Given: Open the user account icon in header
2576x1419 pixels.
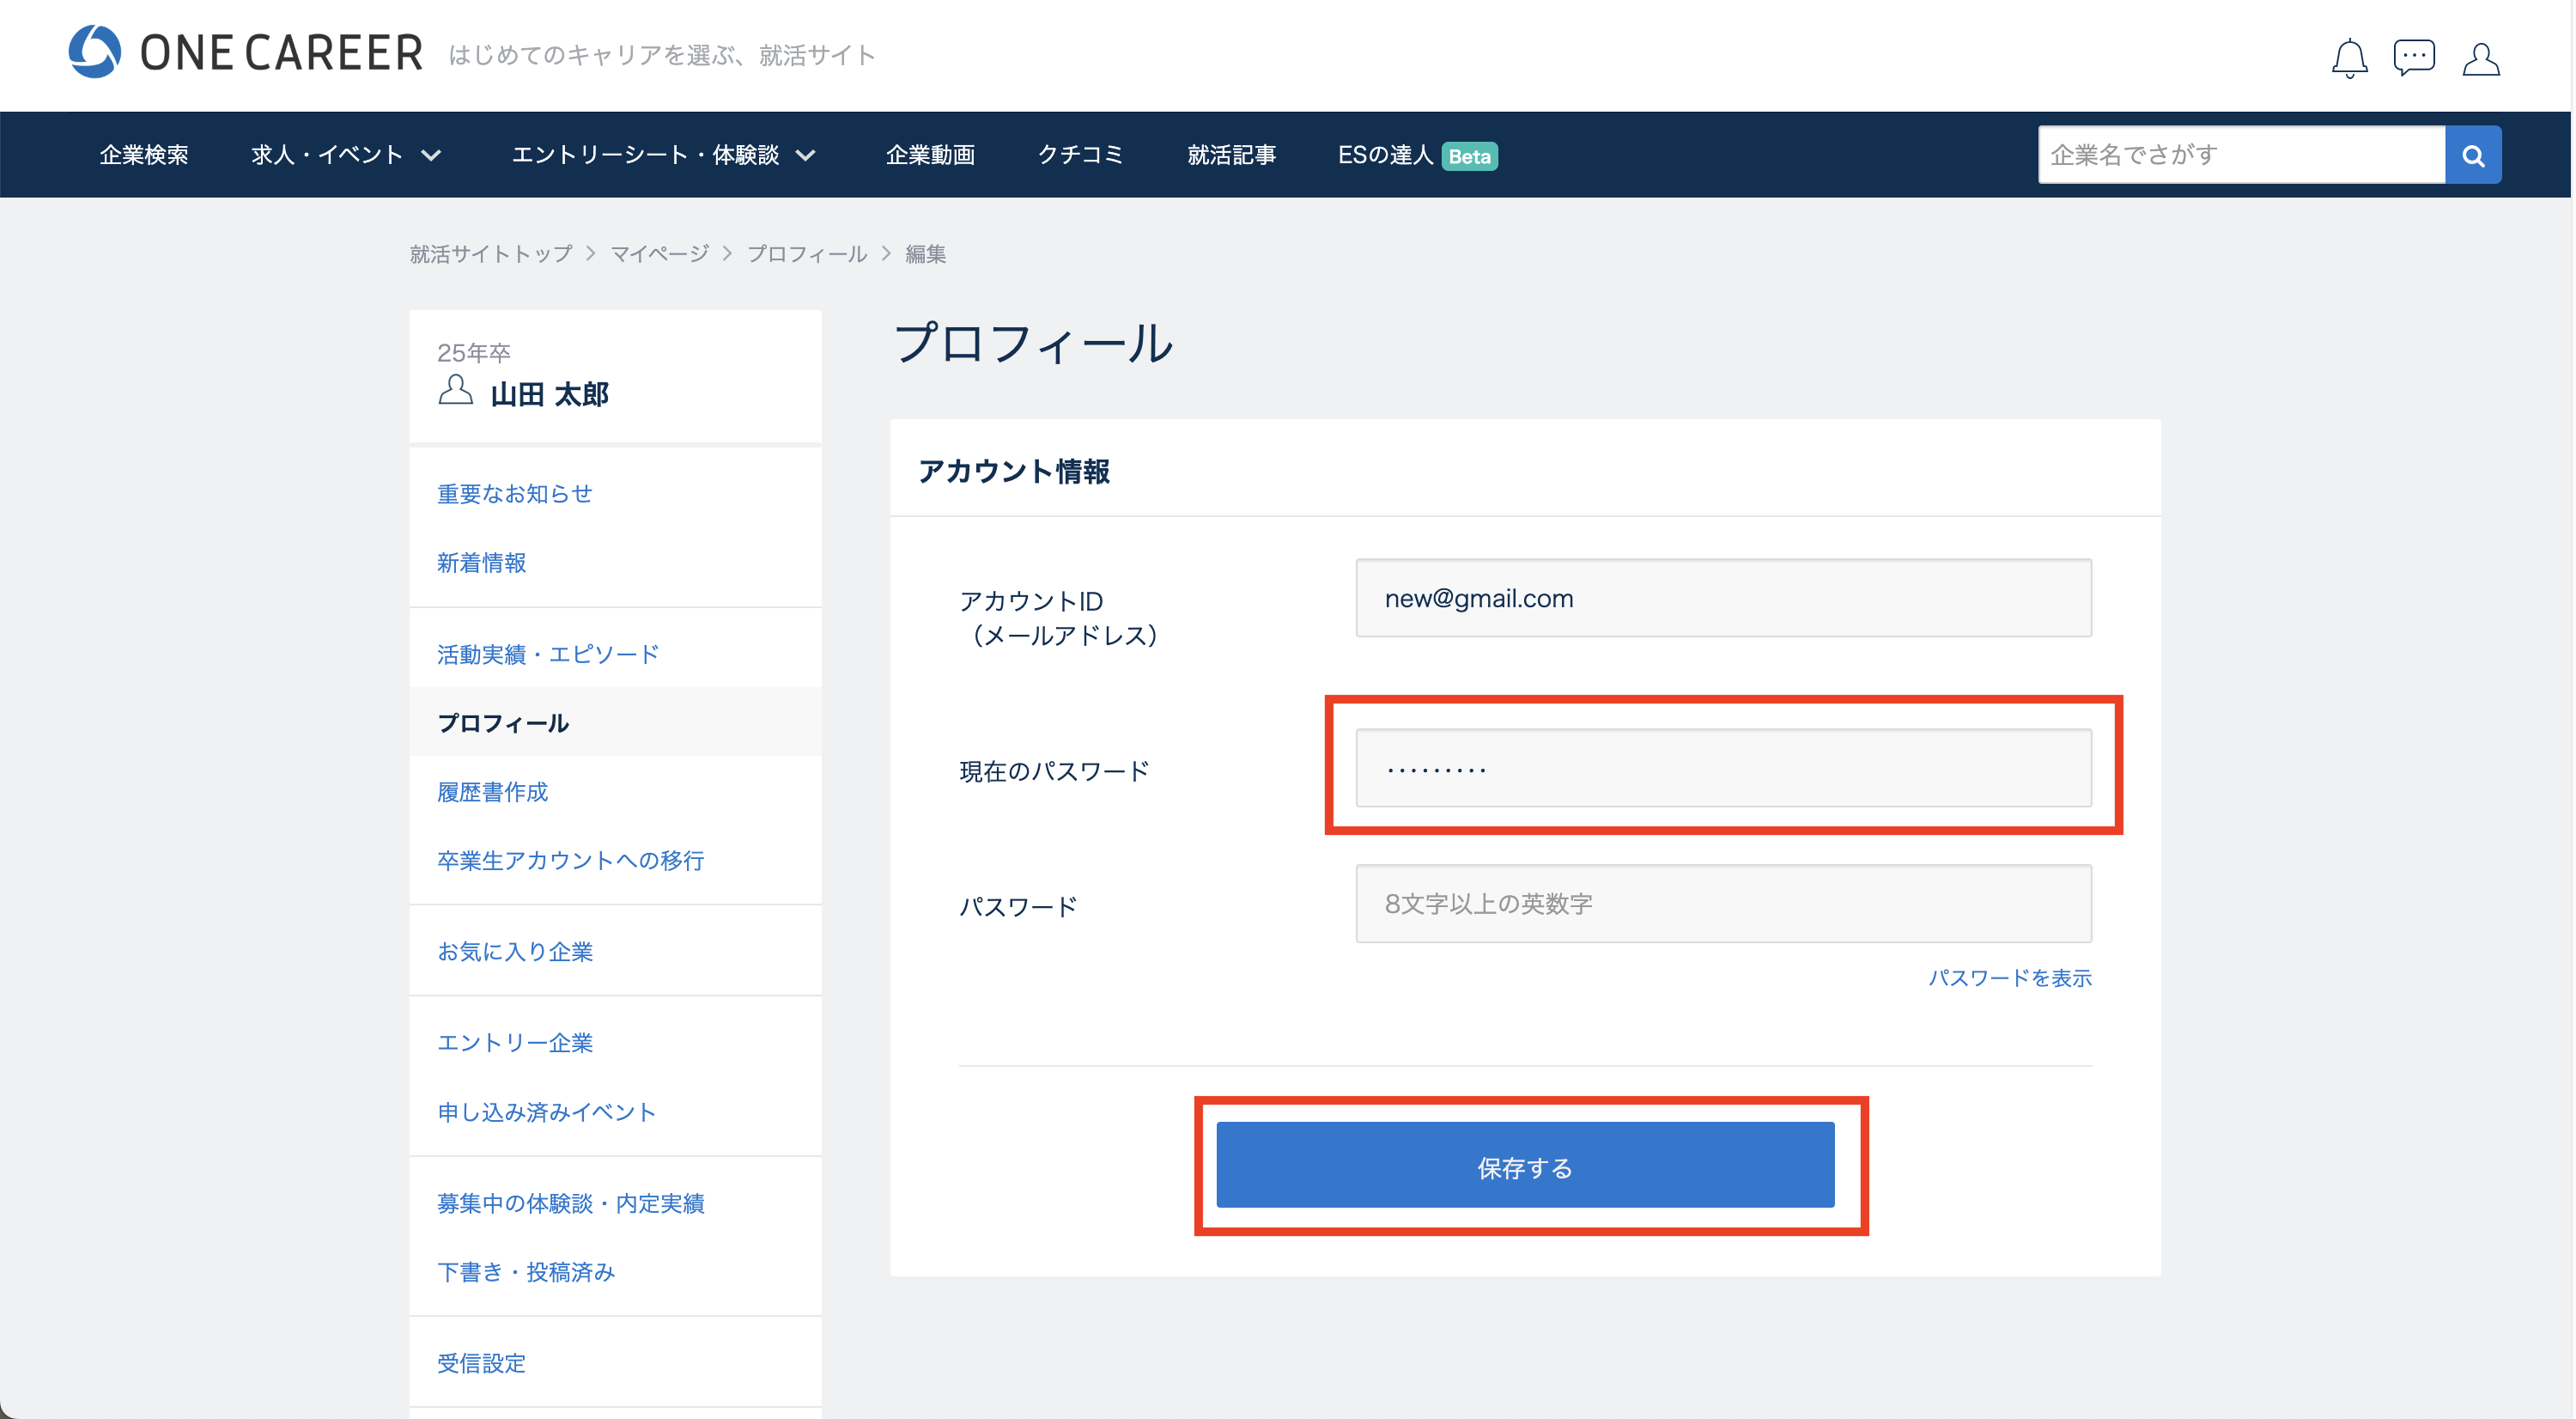Looking at the screenshot, I should pyautogui.click(x=2480, y=58).
